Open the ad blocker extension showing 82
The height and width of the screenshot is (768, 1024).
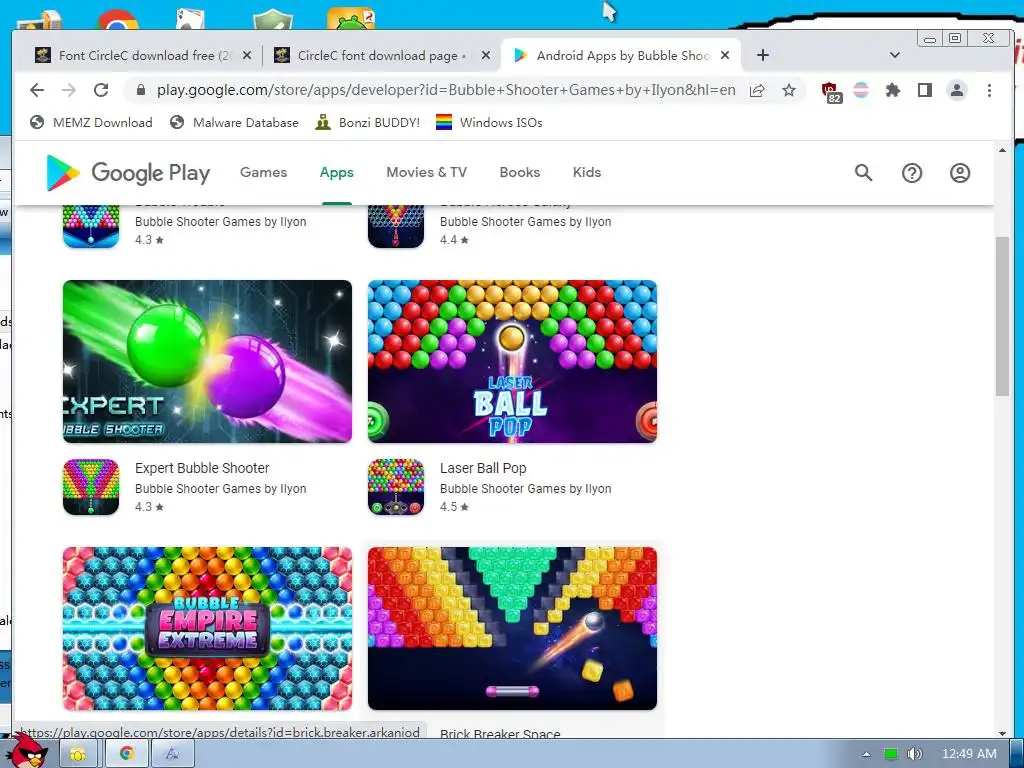(x=830, y=91)
